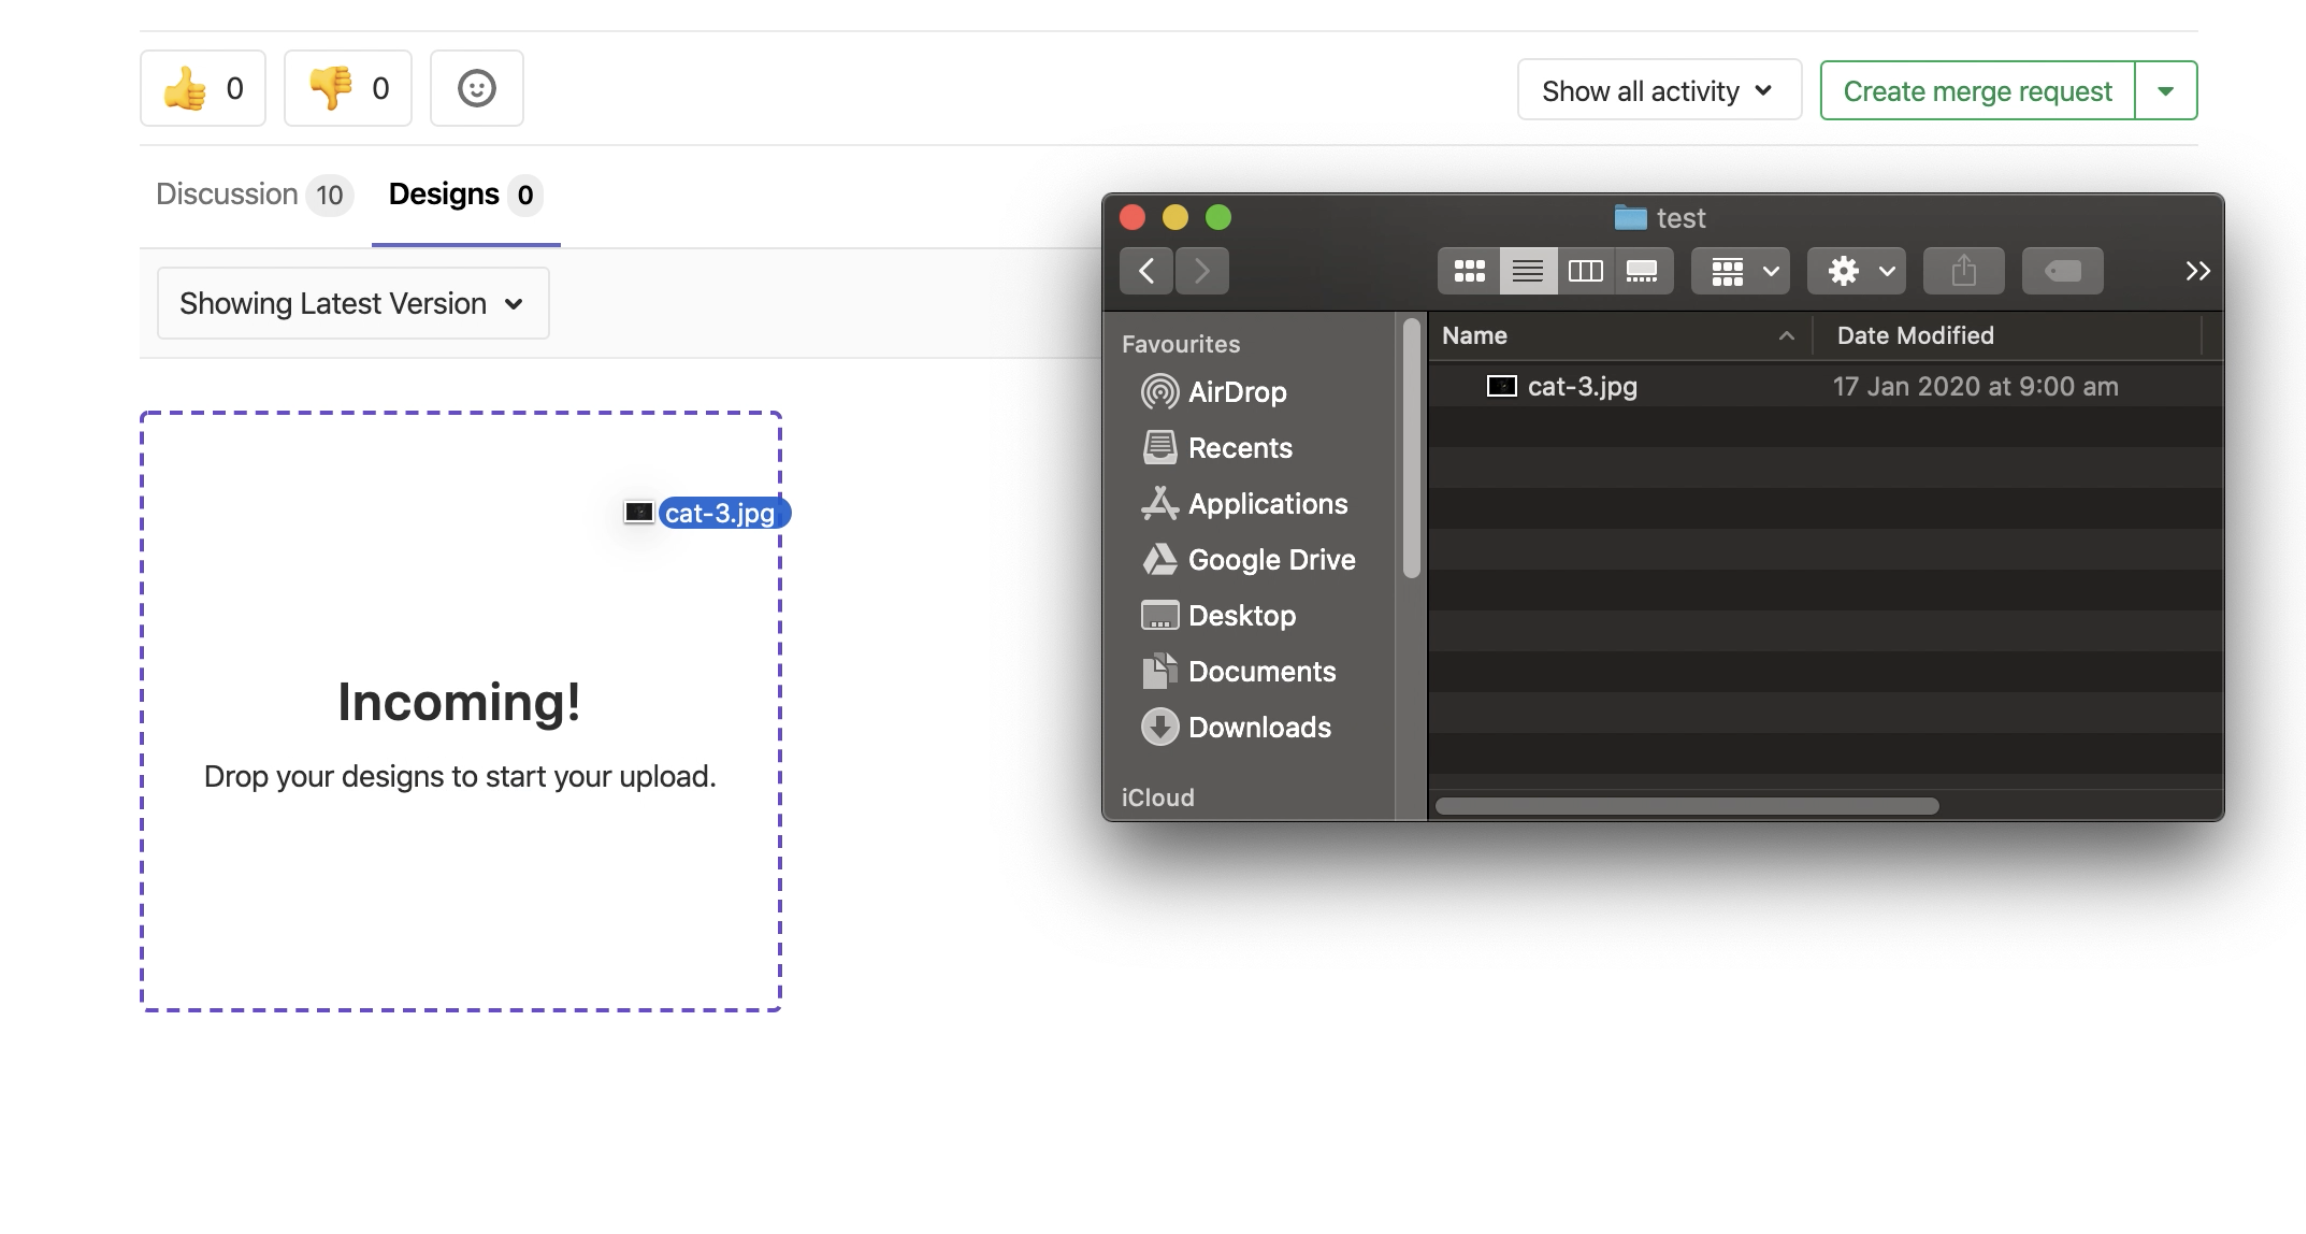This screenshot has width=2306, height=1234.
Task: Expand the merge request options arrow
Action: click(x=2166, y=90)
